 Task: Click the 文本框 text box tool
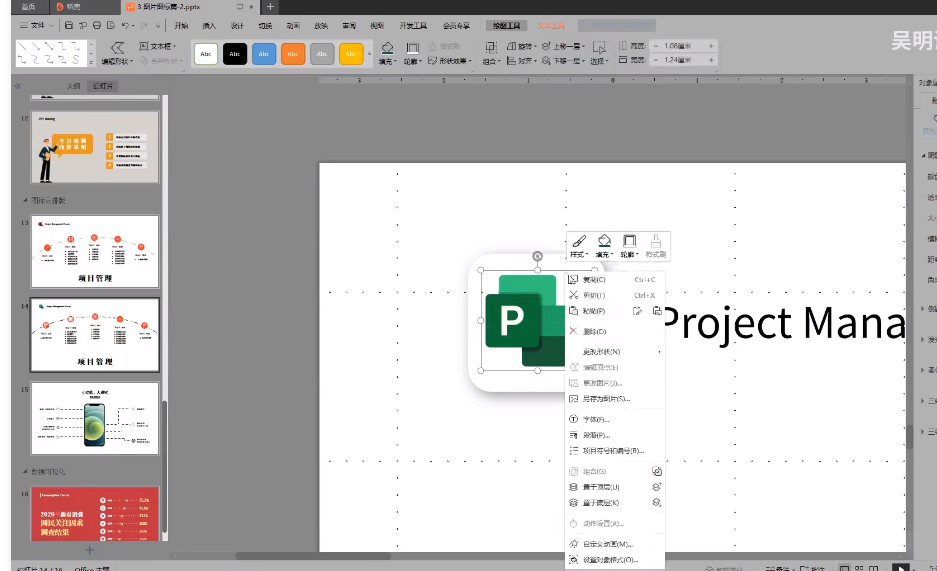[x=158, y=46]
